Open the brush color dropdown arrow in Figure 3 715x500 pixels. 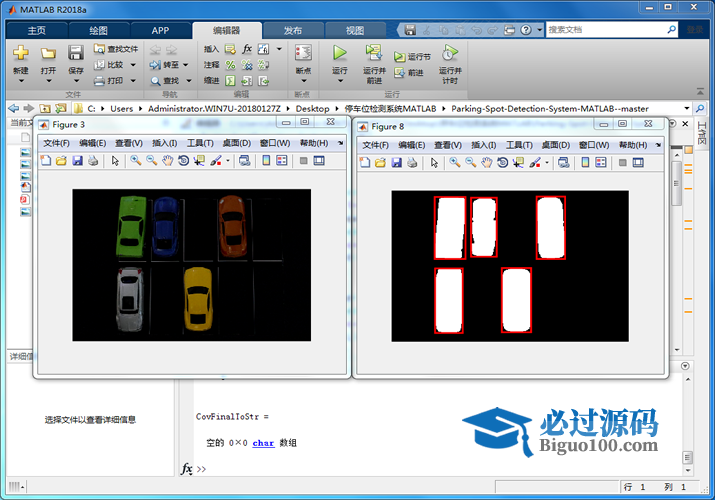[x=228, y=161]
